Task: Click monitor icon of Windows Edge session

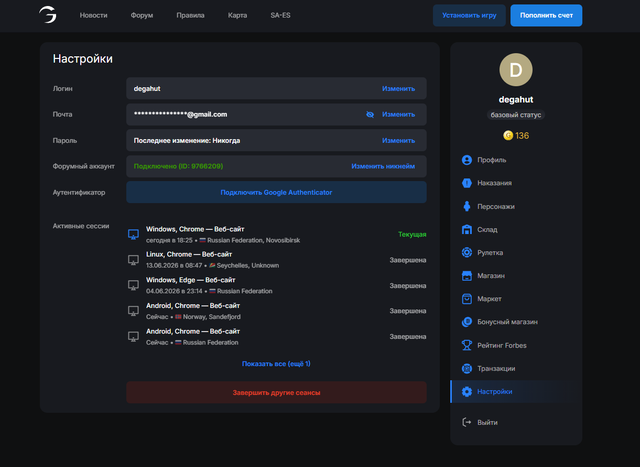Action: pyautogui.click(x=133, y=285)
